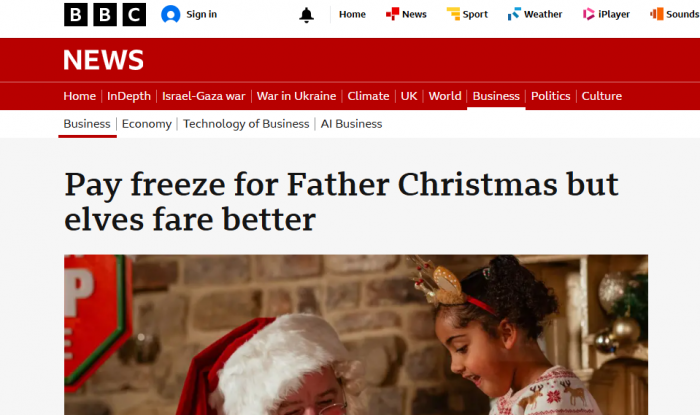Open the notifications bell

(x=306, y=15)
